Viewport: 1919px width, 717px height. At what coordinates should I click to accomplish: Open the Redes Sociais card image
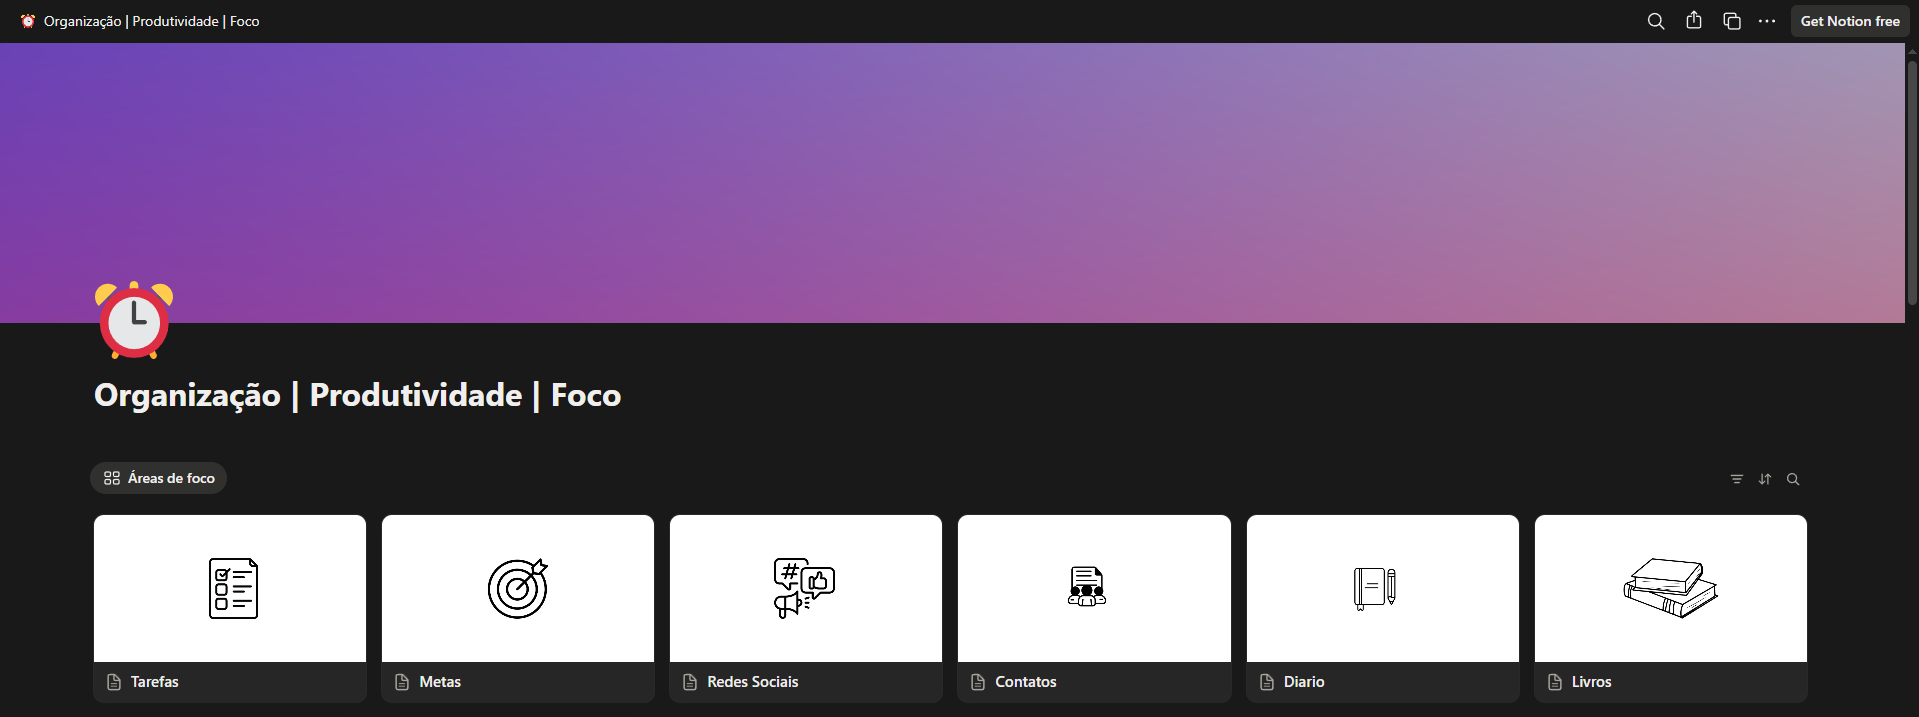tap(805, 588)
